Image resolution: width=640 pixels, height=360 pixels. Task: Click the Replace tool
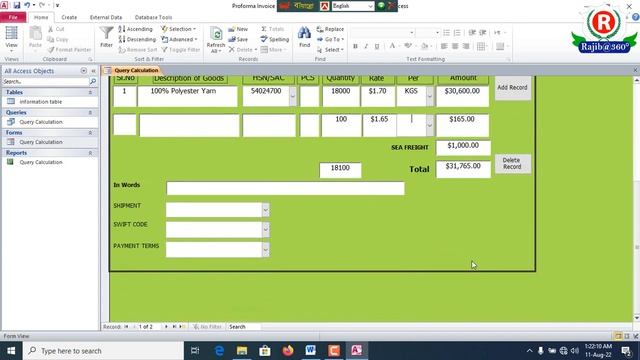coord(330,29)
